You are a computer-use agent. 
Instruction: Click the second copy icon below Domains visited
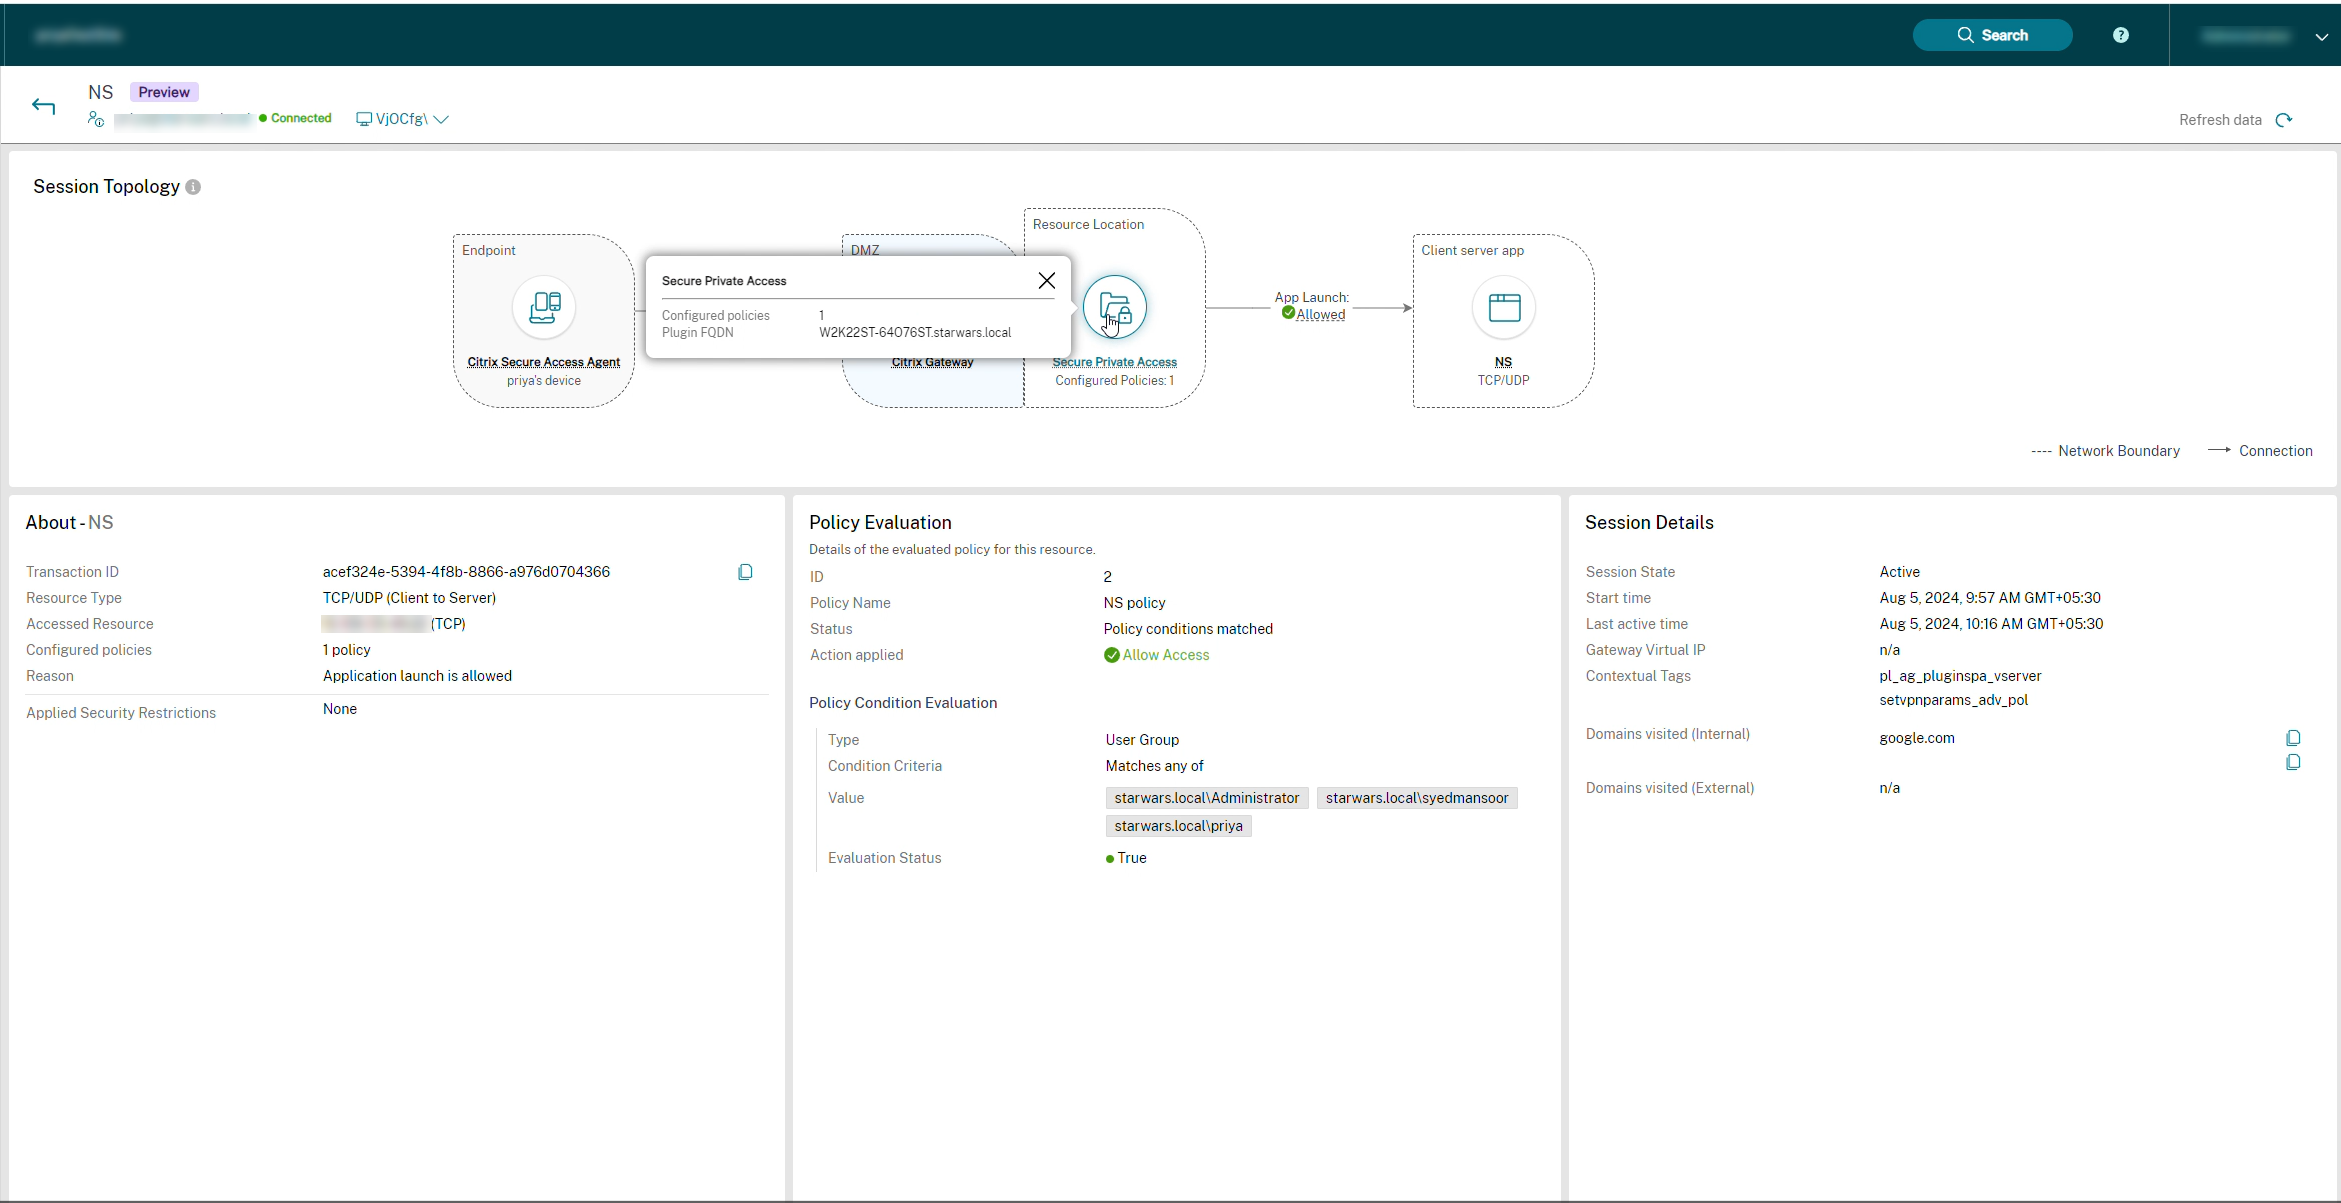(2293, 761)
